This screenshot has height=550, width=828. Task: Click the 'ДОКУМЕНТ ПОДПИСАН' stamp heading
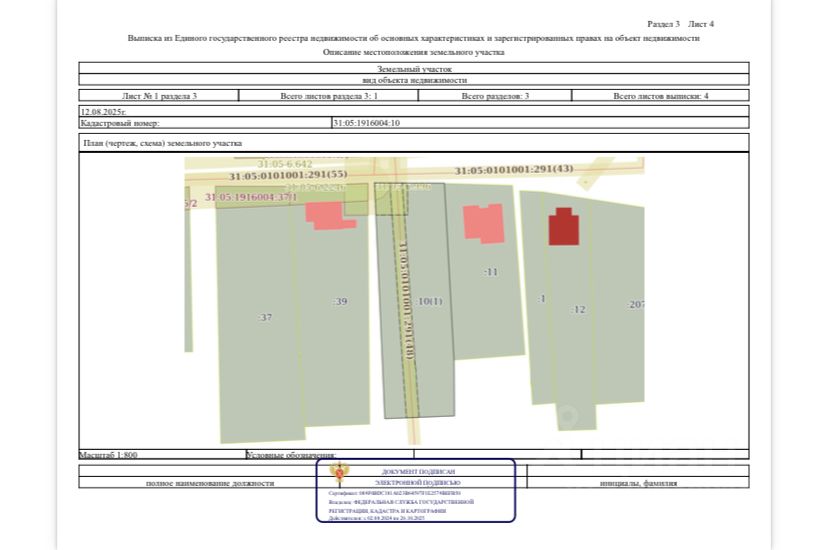pyautogui.click(x=418, y=472)
